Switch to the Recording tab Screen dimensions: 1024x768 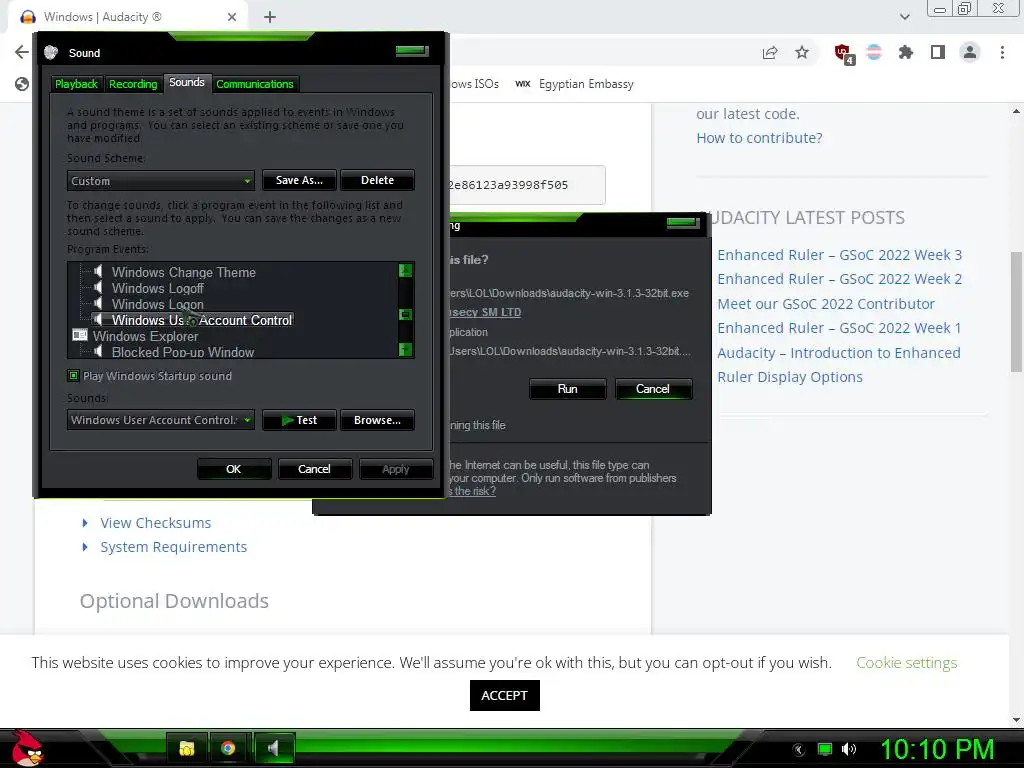click(133, 84)
